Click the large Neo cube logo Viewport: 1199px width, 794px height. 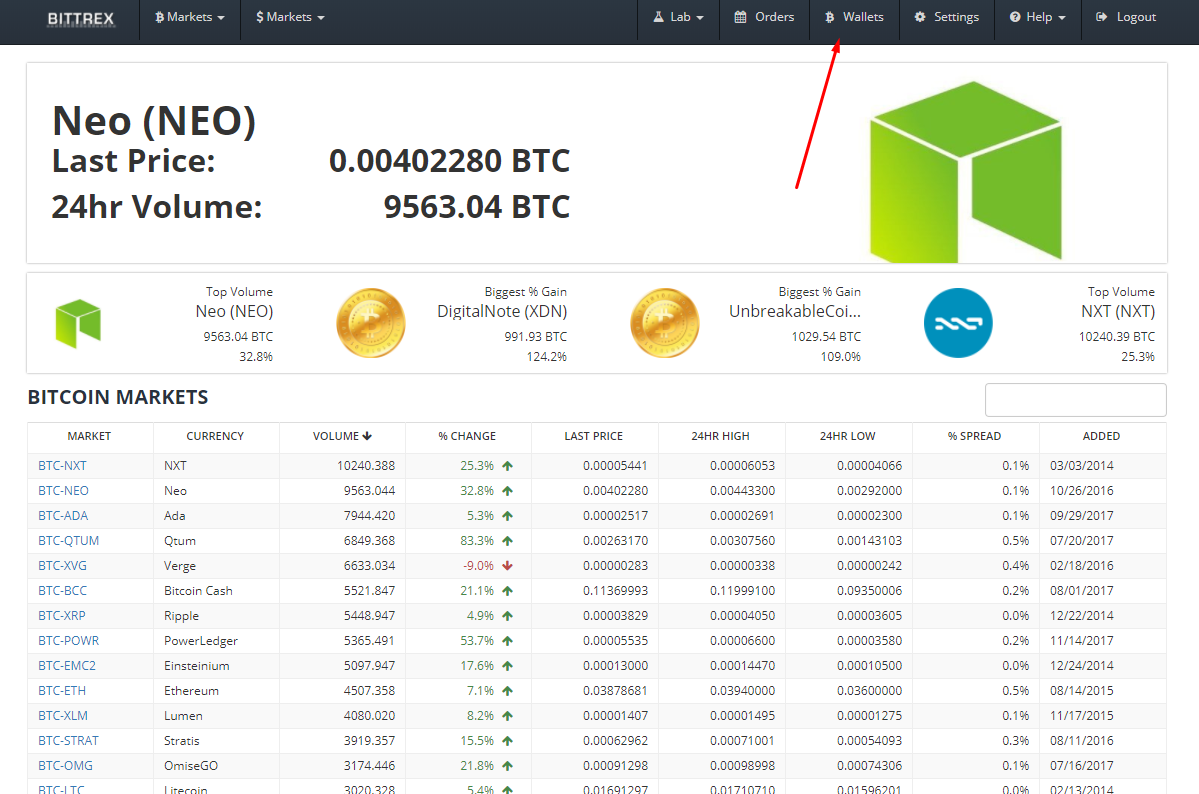(x=966, y=172)
